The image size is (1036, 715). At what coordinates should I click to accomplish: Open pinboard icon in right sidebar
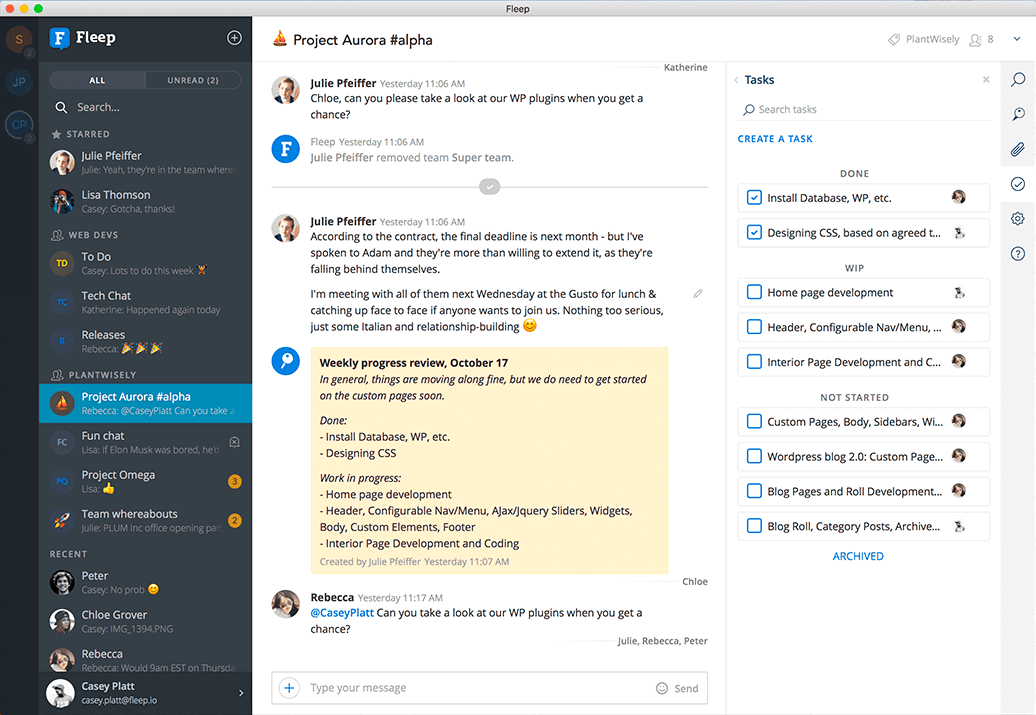pyautogui.click(x=1018, y=114)
